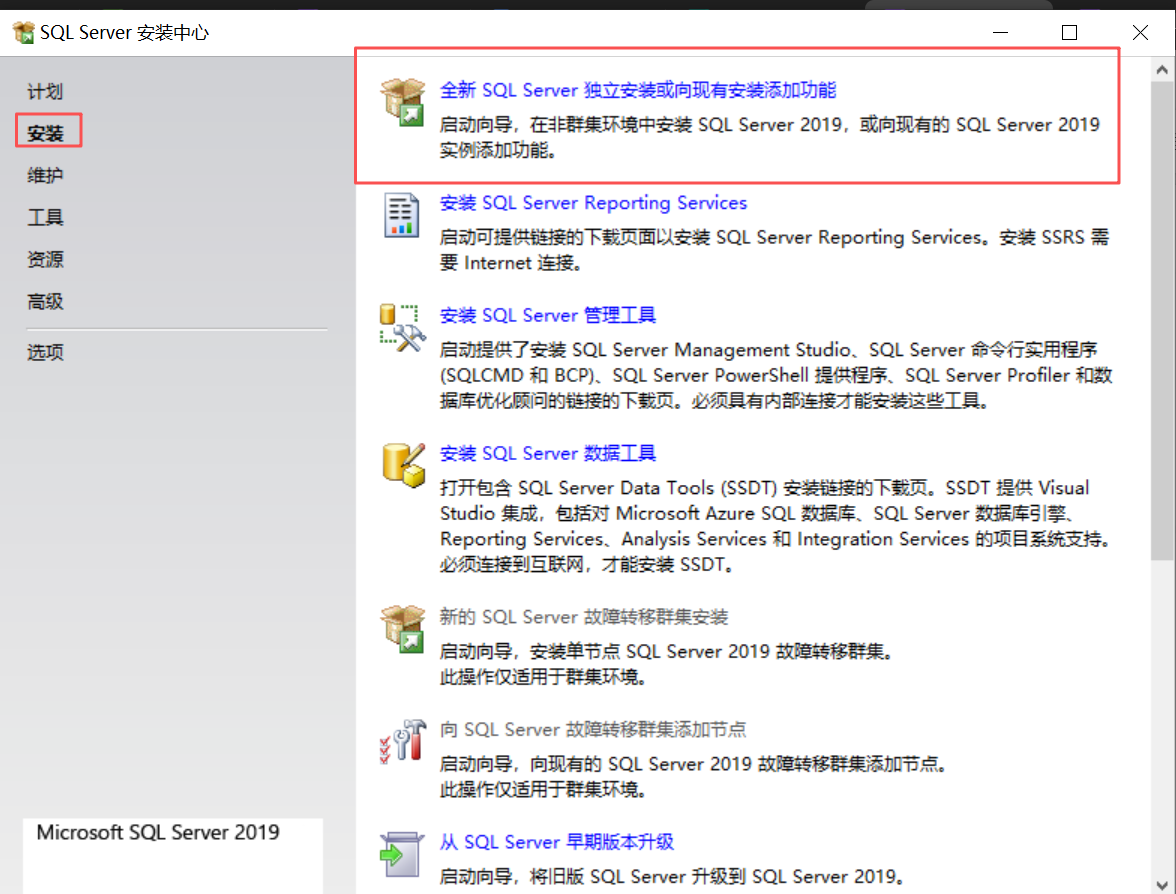The width and height of the screenshot is (1176, 894).
Task: Click the SQL Server data tools cylinder icon
Action: pos(404,465)
